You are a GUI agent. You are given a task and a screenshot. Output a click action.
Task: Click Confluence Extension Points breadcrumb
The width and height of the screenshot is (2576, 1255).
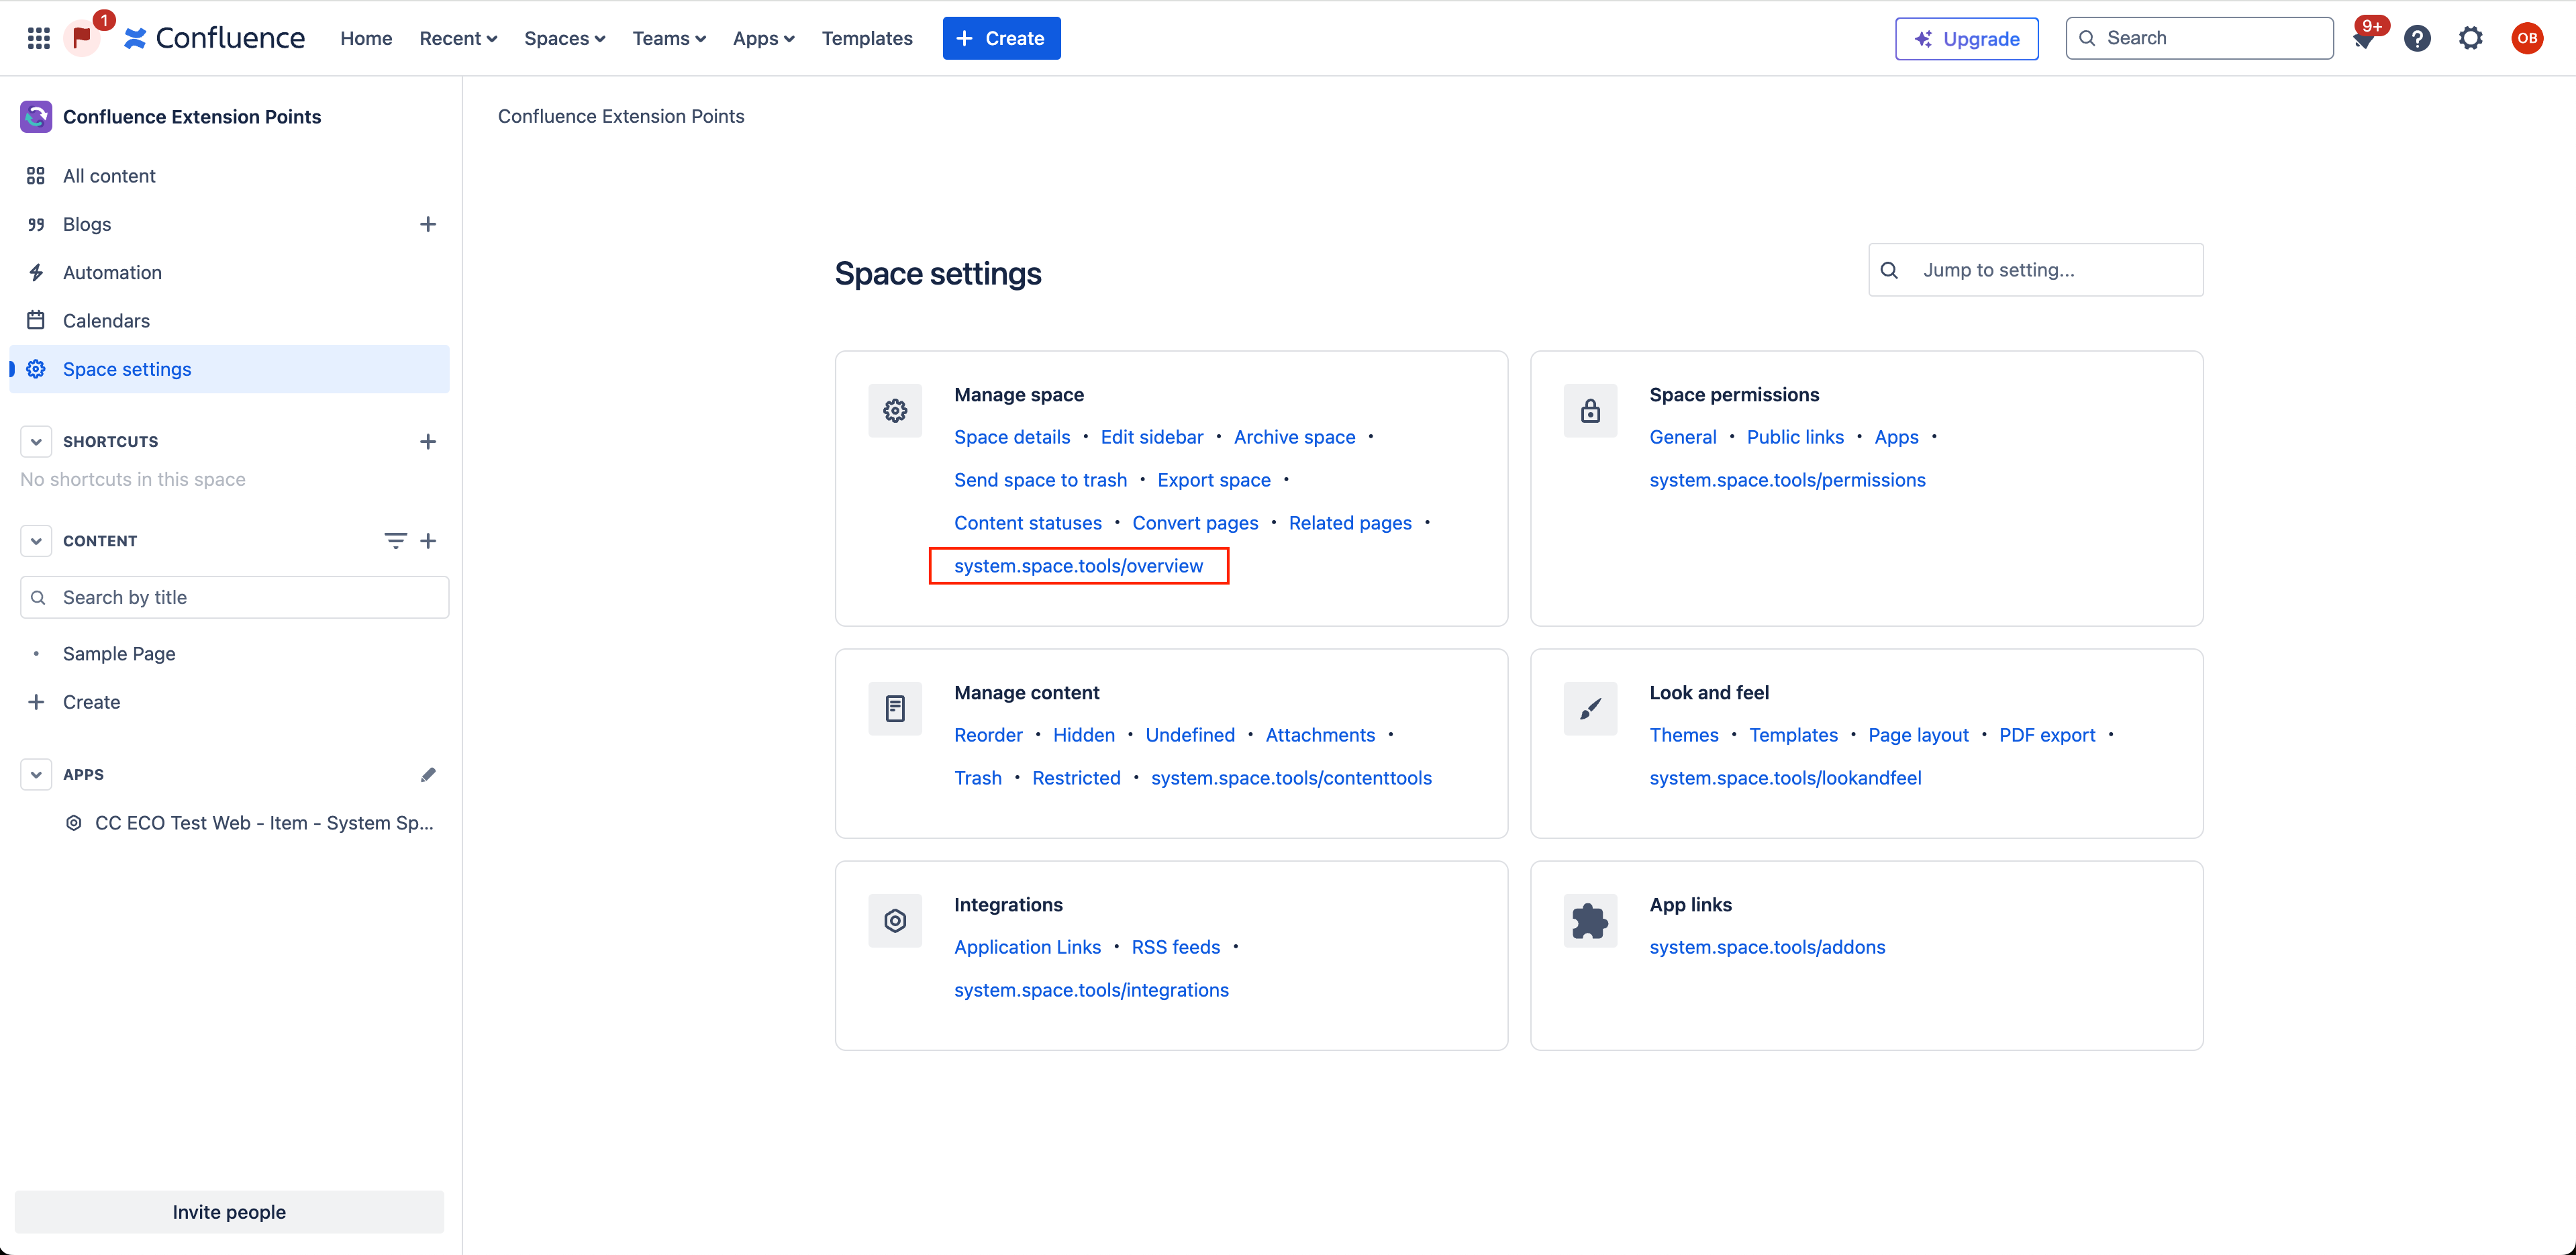tap(621, 116)
